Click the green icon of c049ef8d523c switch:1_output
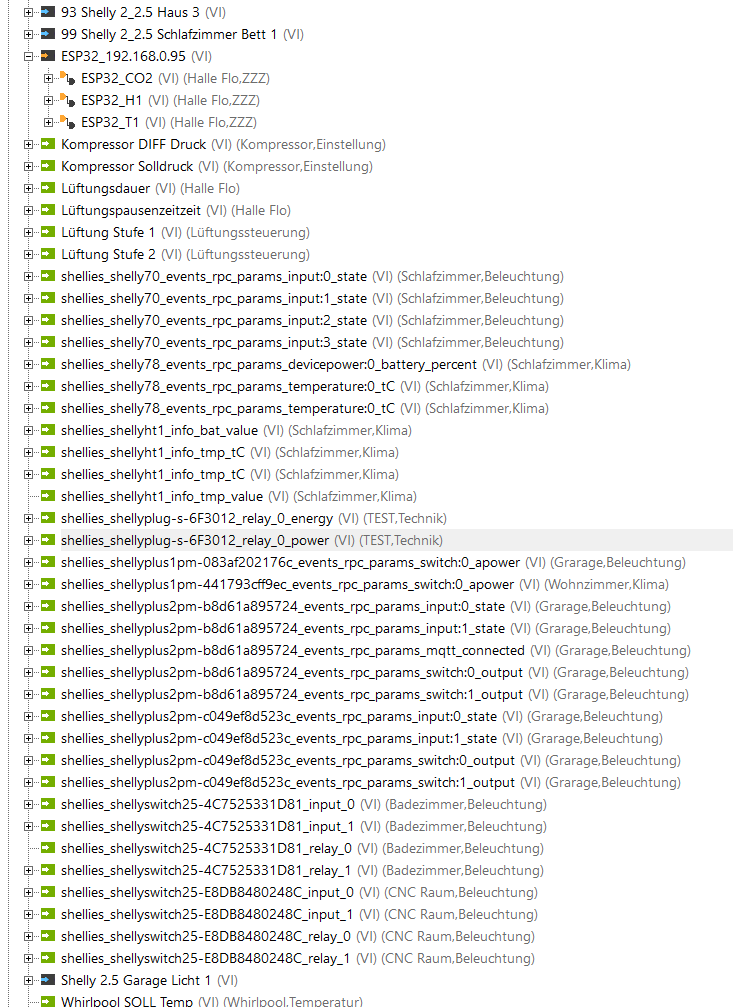The width and height of the screenshot is (733, 1007). tap(48, 782)
